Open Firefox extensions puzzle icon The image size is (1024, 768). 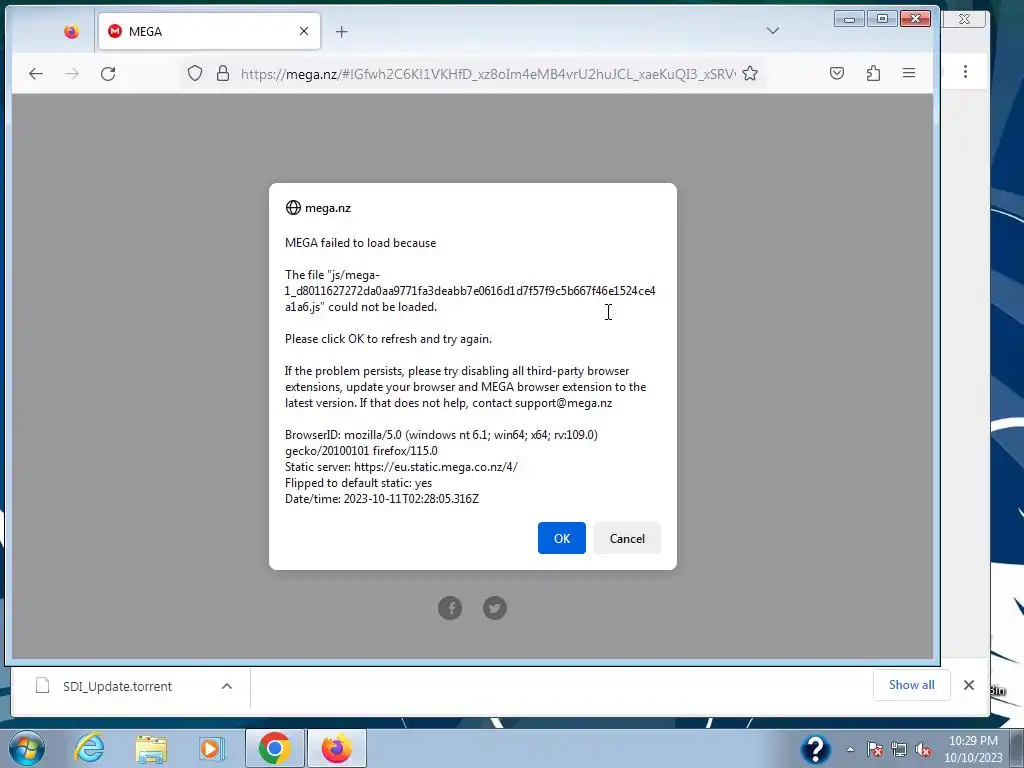pyautogui.click(x=873, y=73)
